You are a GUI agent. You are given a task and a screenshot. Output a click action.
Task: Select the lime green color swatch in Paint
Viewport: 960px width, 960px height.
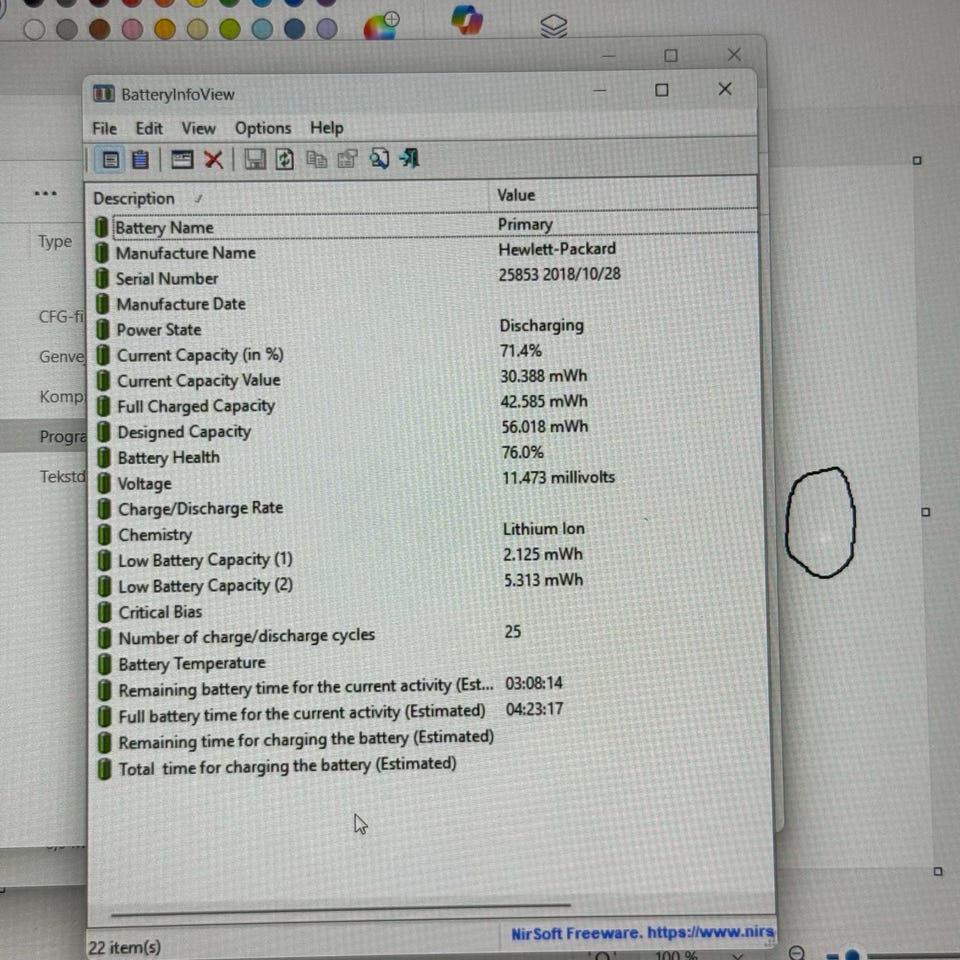tap(230, 29)
